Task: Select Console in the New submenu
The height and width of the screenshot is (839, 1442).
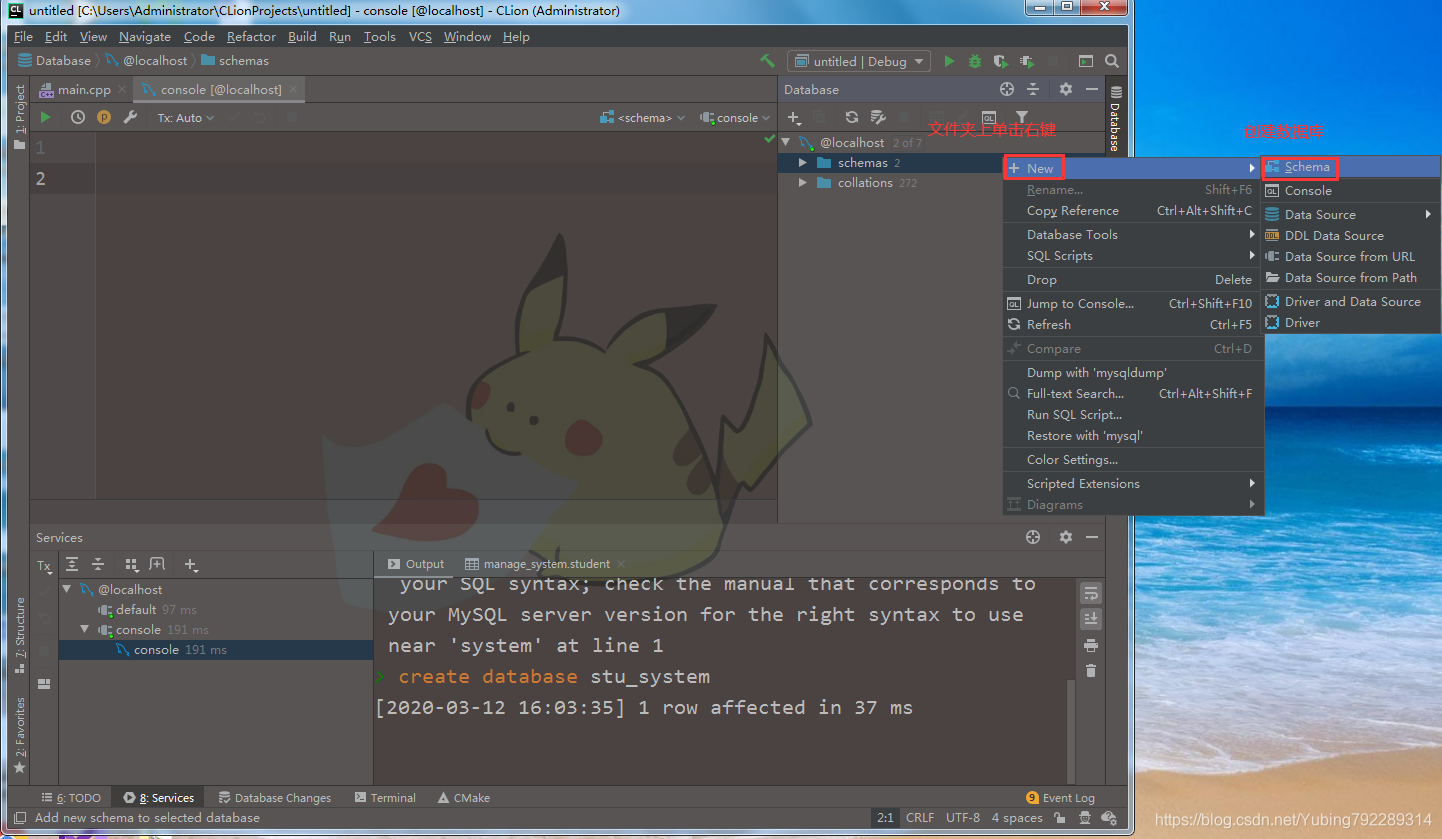Action: coord(1352,190)
